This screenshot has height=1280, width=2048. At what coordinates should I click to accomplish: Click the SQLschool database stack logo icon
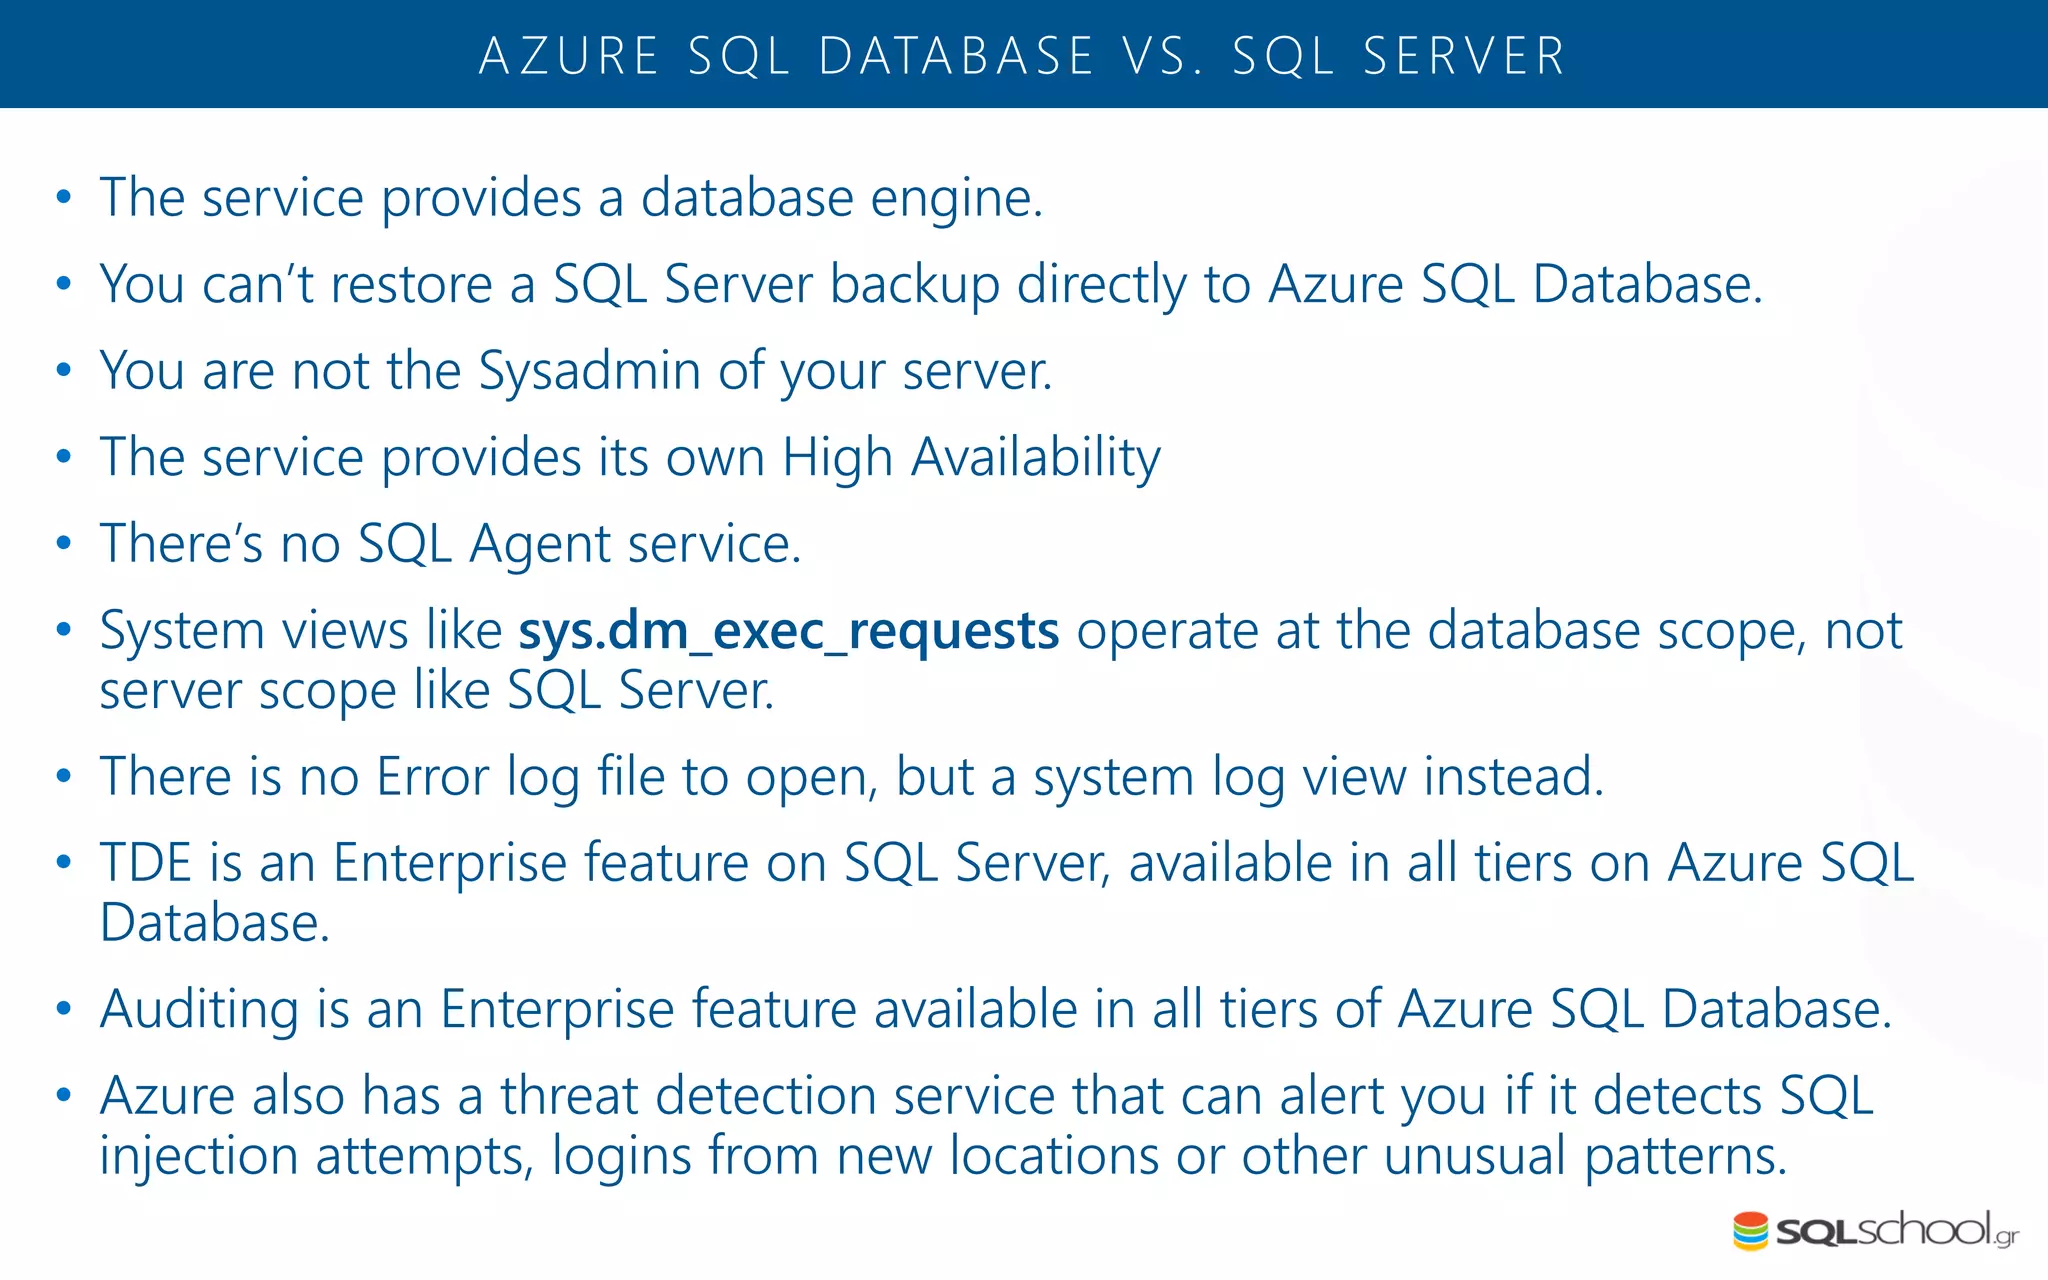(1750, 1231)
